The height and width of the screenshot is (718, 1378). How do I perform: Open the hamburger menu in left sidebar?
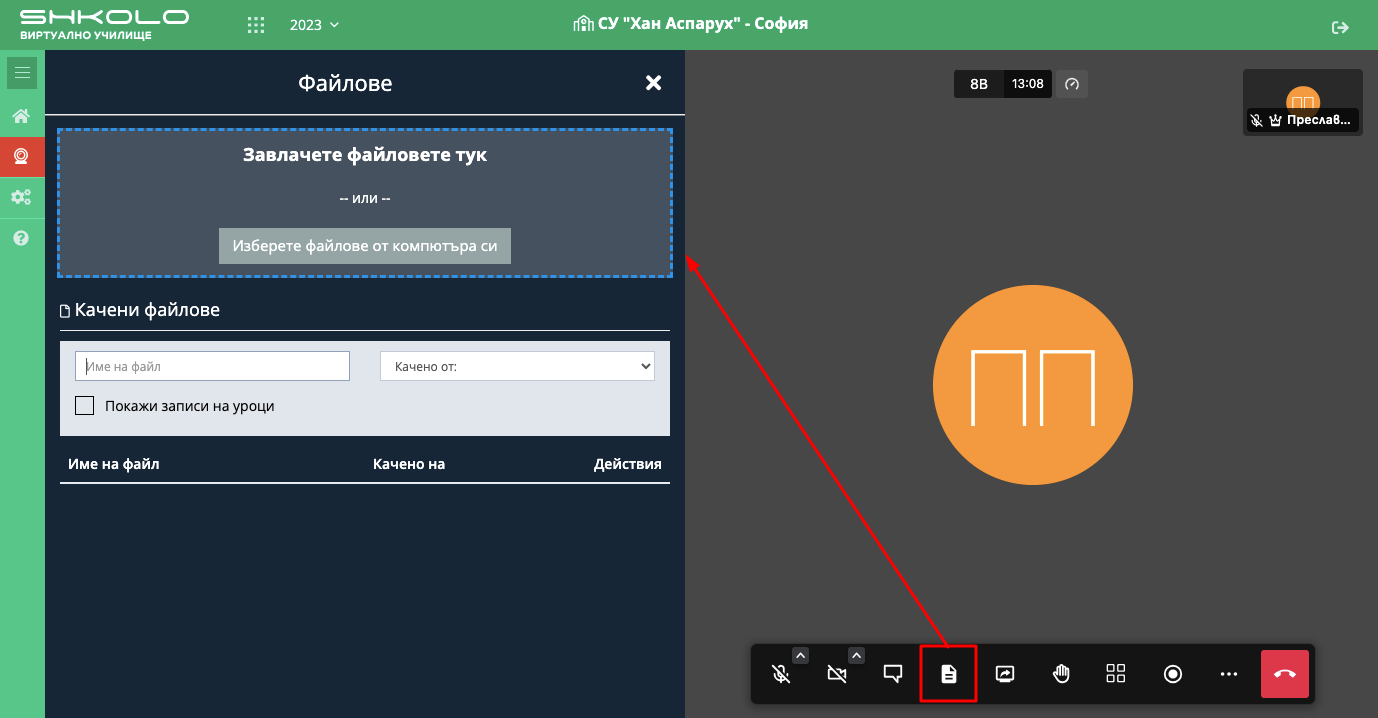pyautogui.click(x=22, y=73)
